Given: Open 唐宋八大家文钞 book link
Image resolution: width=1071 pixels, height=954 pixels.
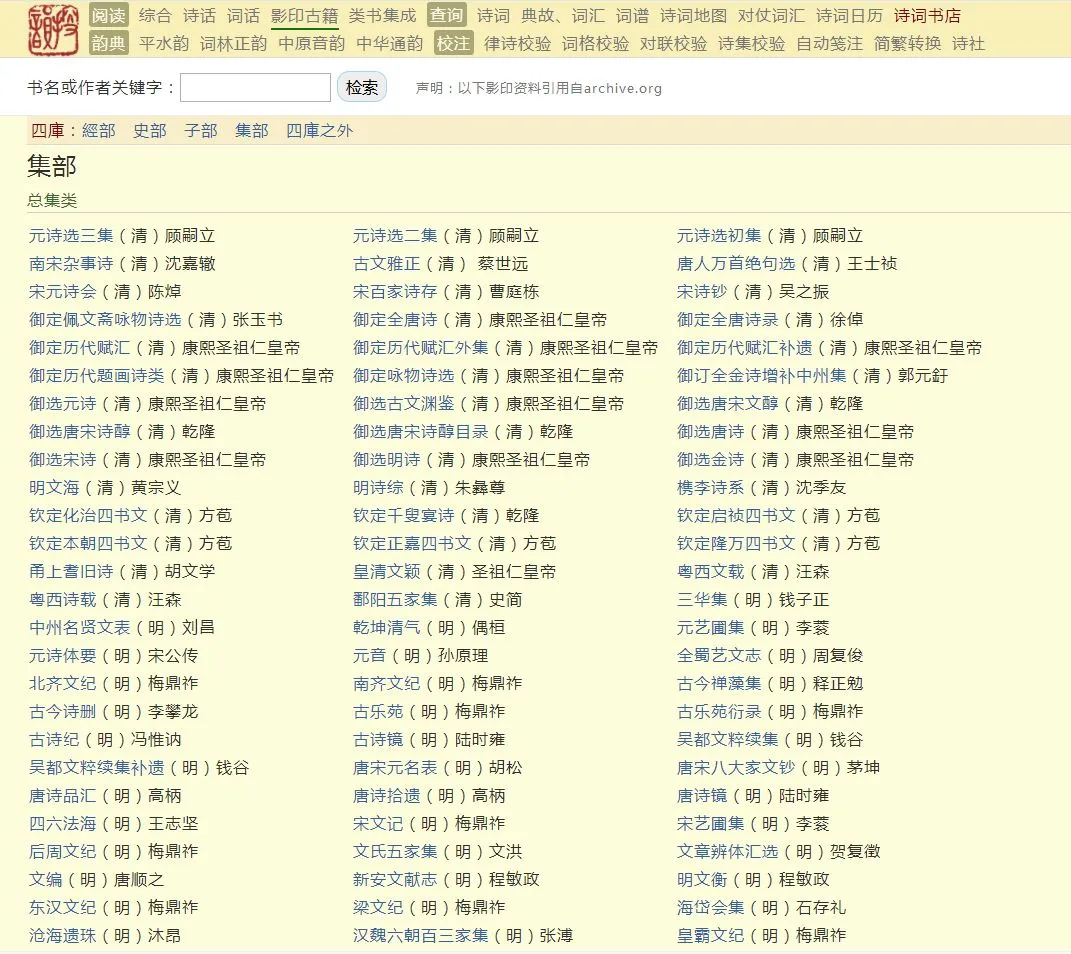Looking at the screenshot, I should tap(736, 768).
